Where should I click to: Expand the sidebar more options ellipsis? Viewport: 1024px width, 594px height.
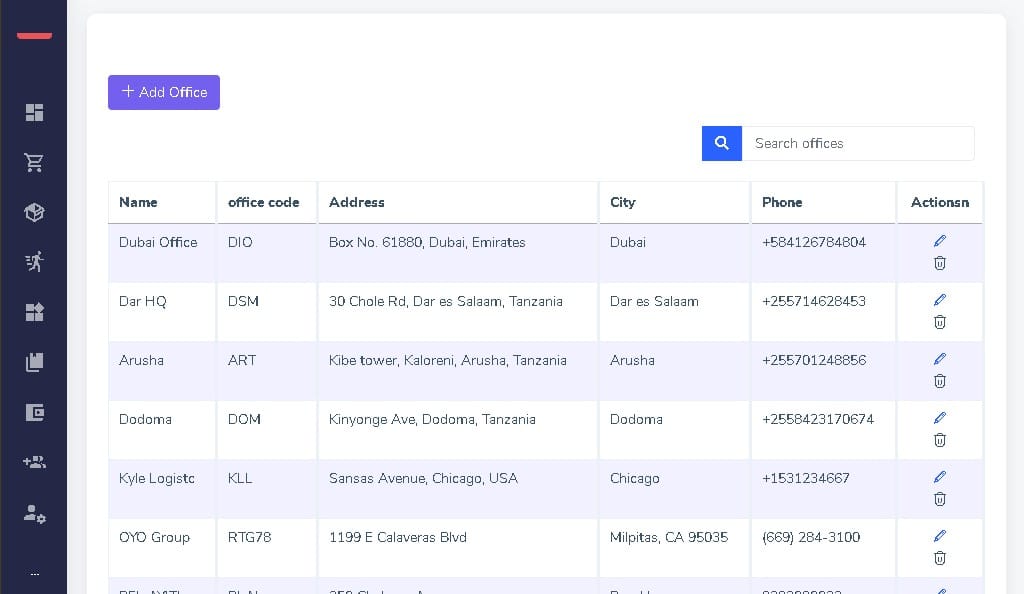(x=34, y=574)
